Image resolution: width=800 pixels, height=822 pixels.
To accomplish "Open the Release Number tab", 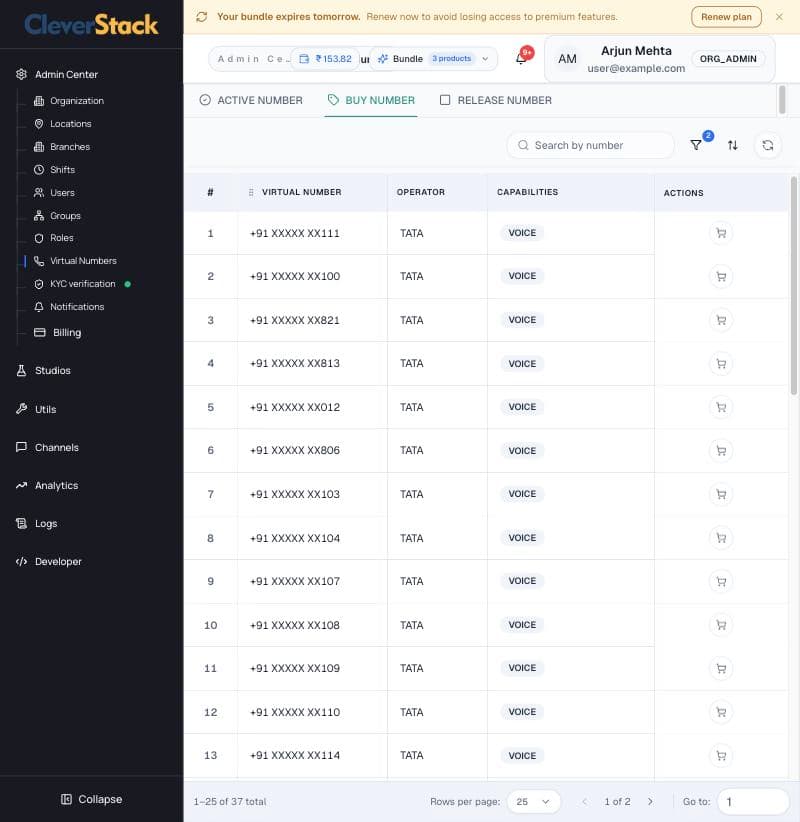I will [x=495, y=100].
